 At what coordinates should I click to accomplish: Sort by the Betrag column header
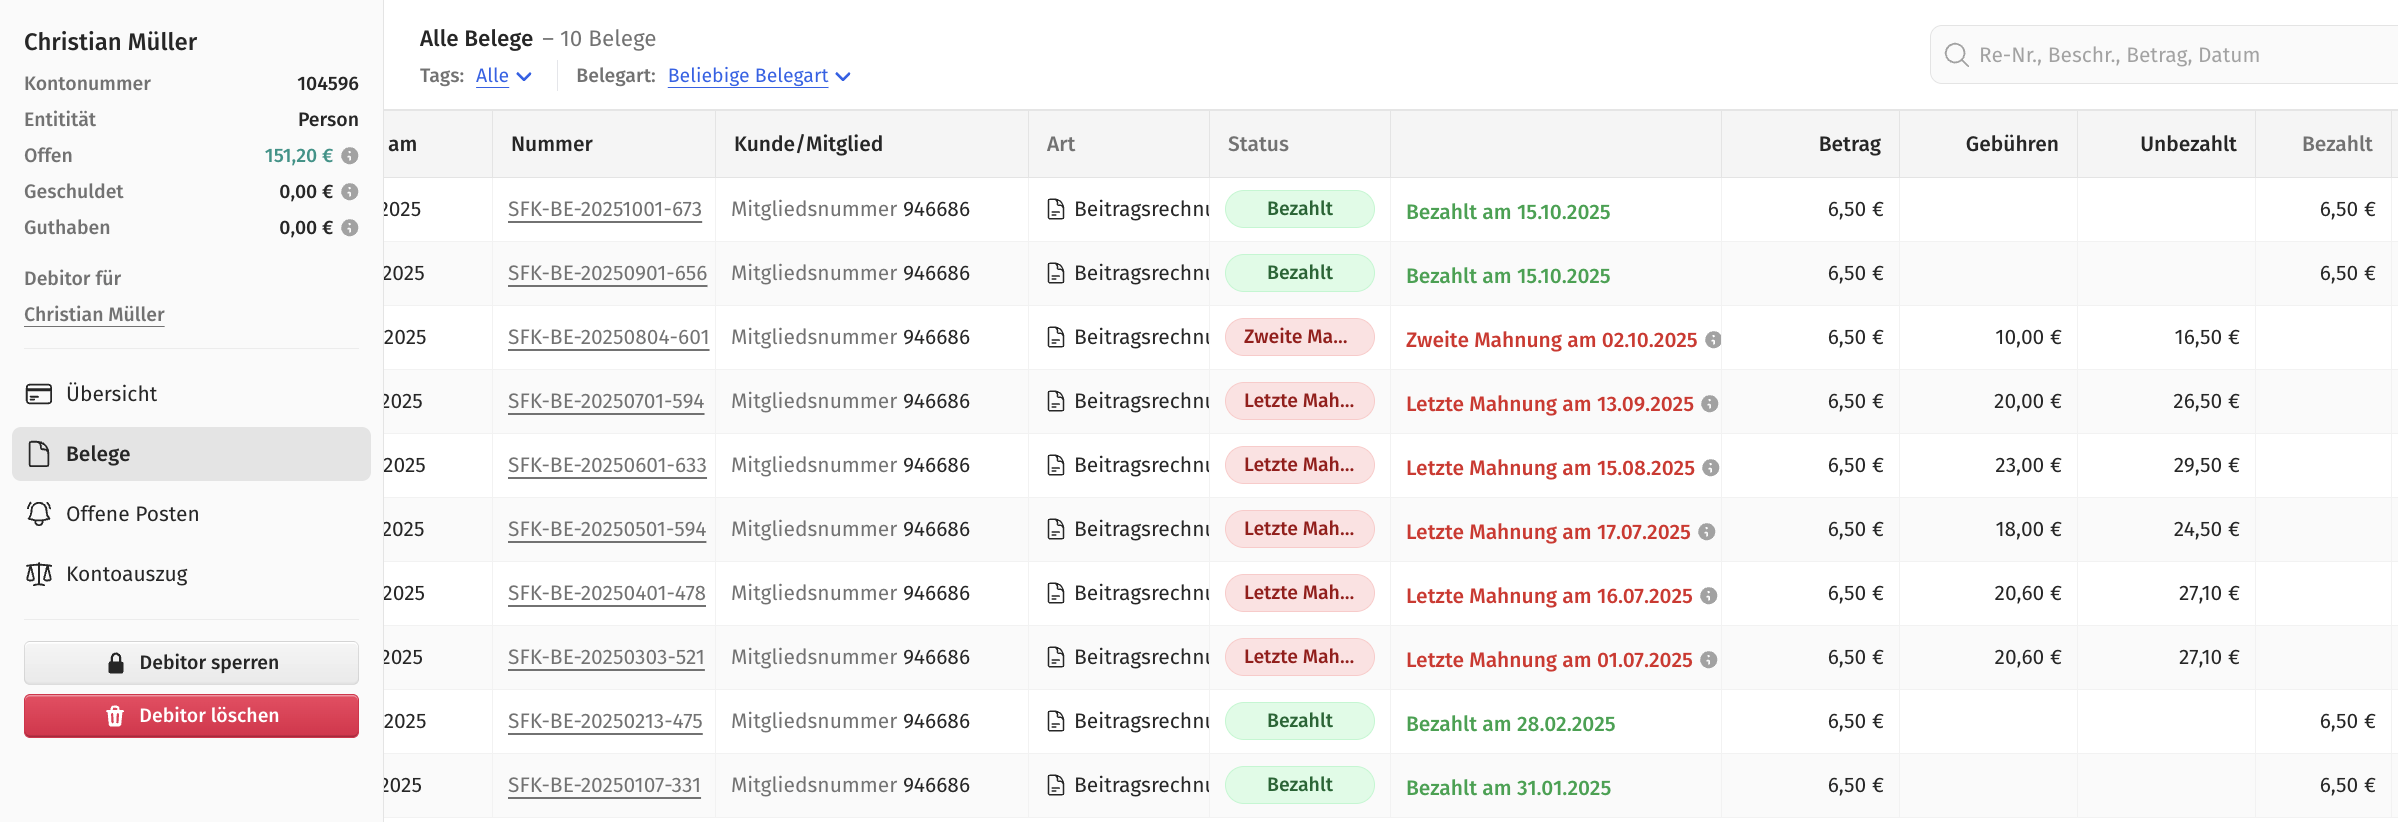point(1849,144)
